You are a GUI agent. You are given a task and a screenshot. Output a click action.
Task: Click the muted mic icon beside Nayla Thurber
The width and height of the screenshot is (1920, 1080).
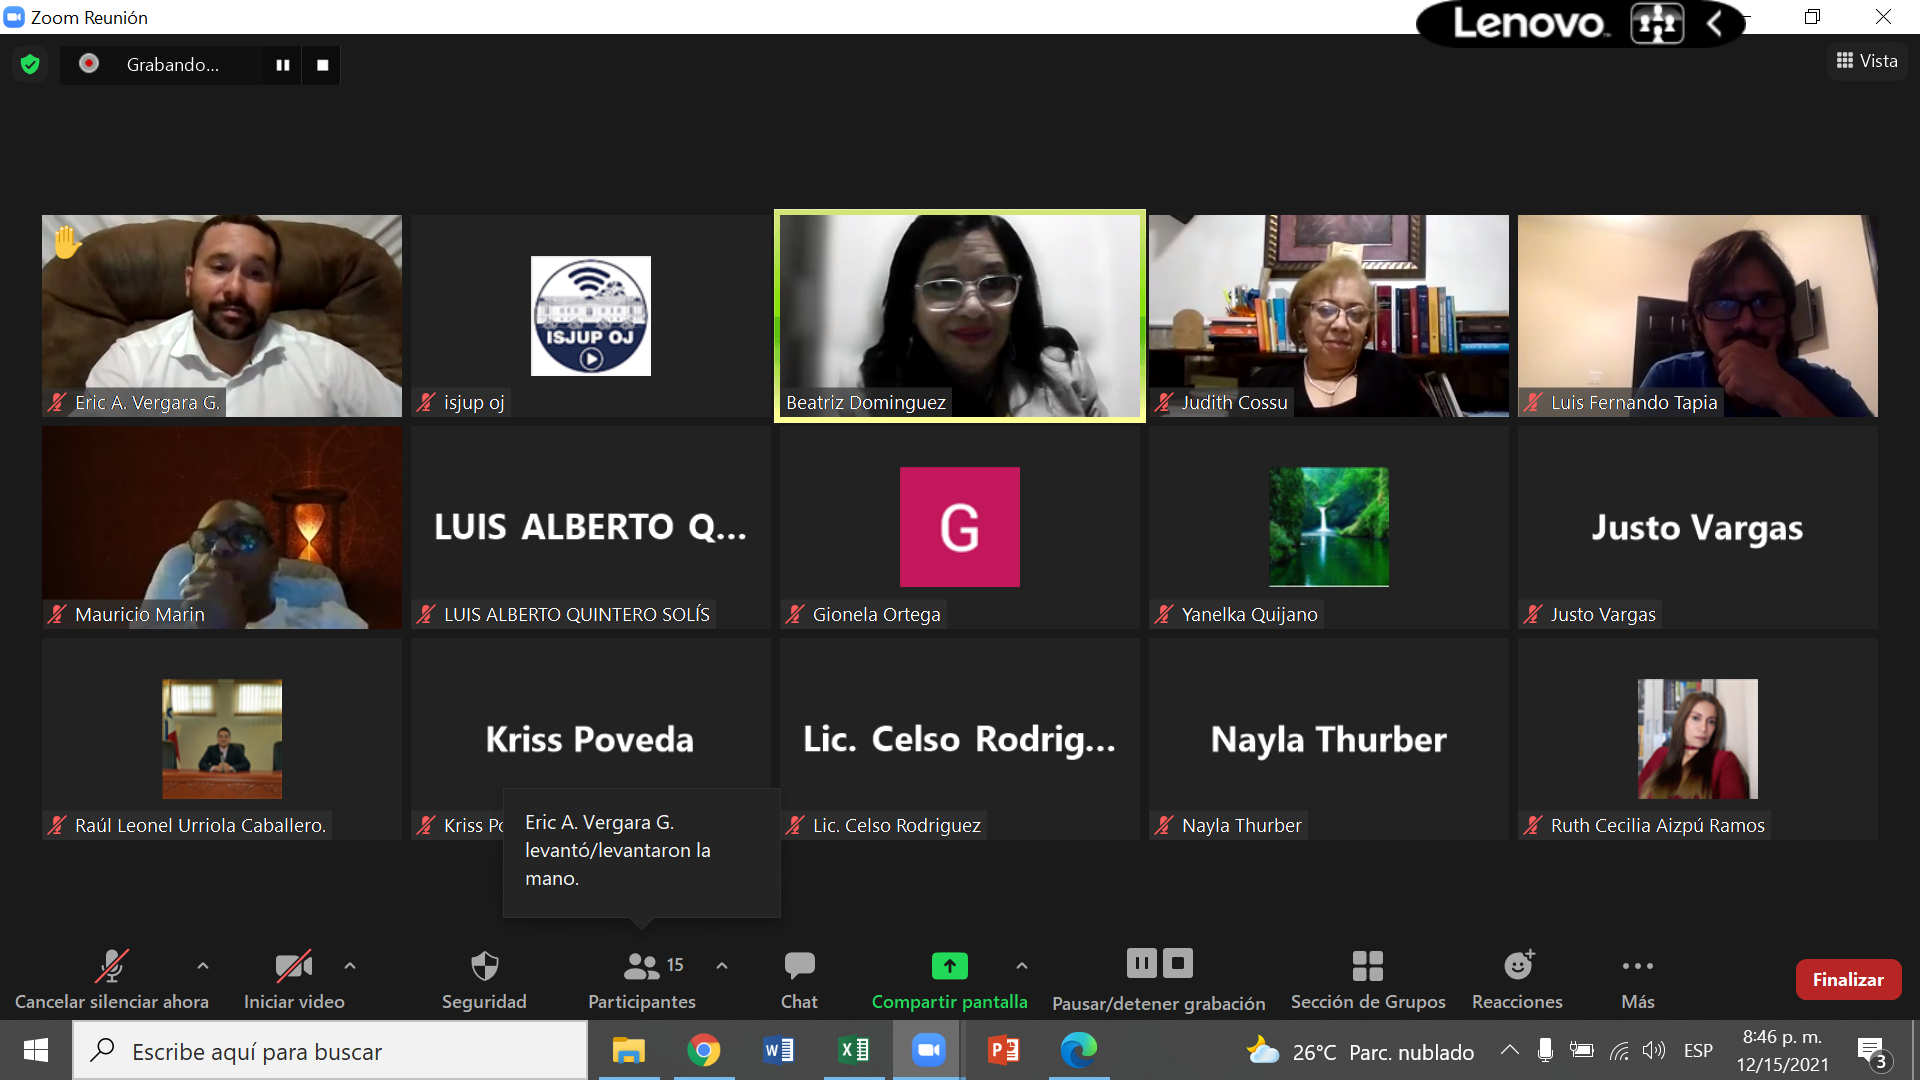[x=1164, y=826]
